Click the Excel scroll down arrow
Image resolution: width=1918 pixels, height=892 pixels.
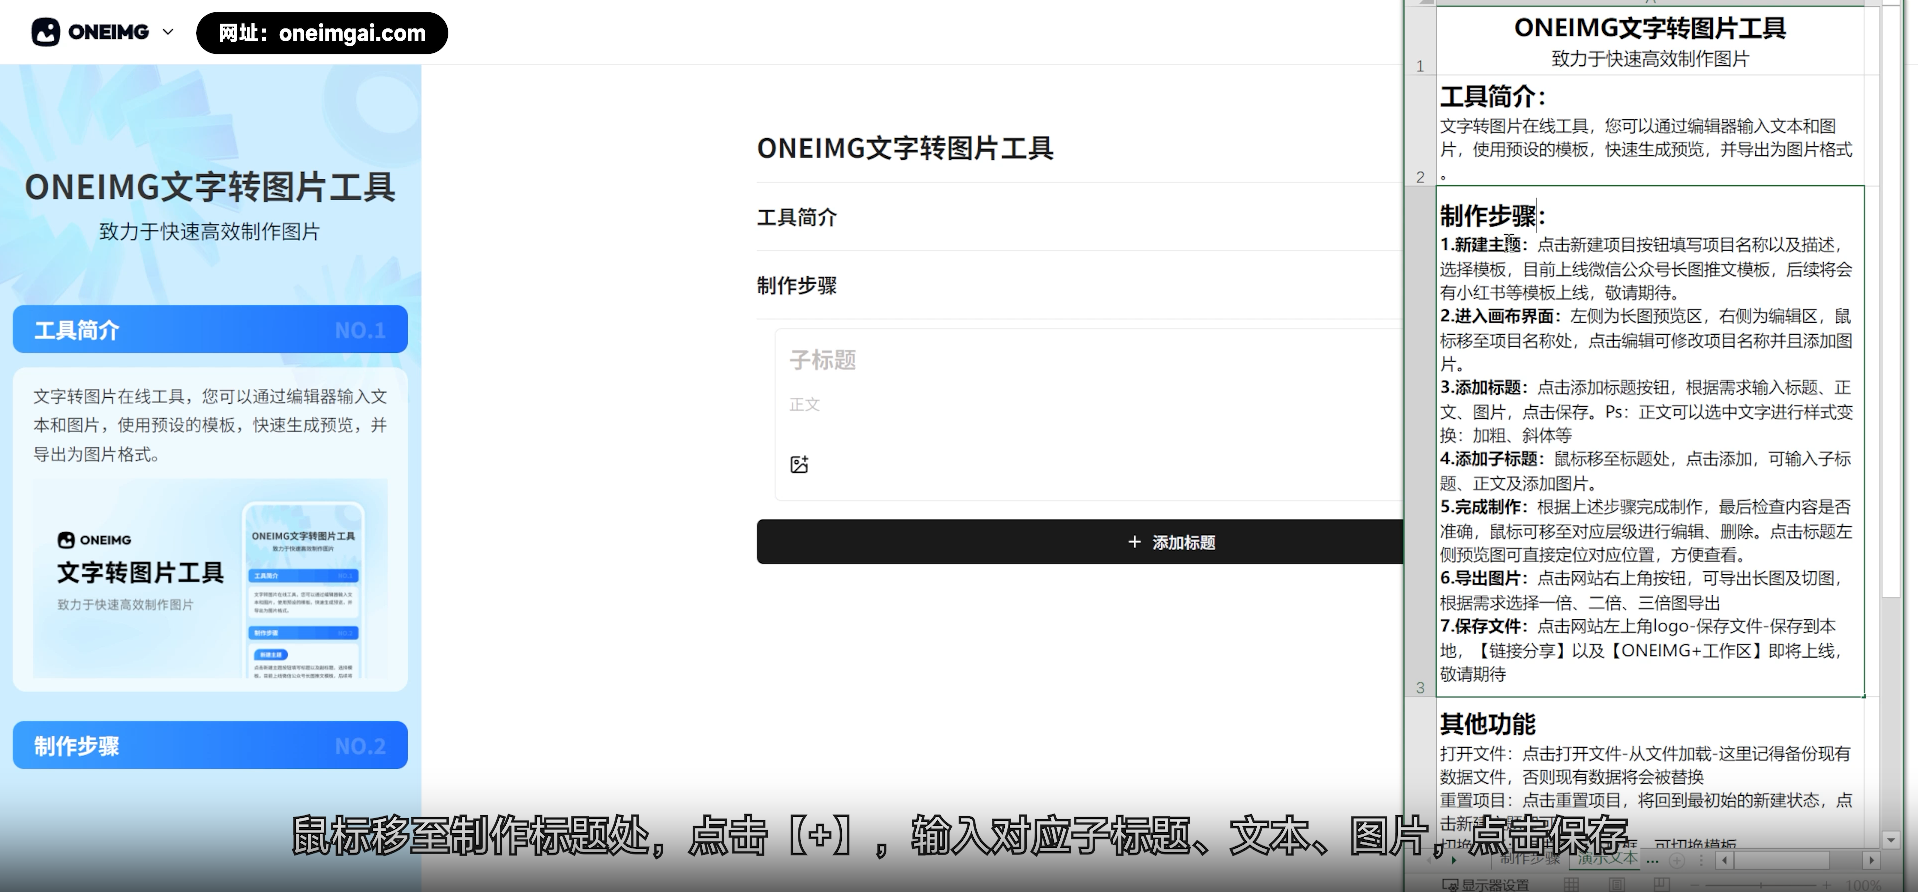[1890, 840]
